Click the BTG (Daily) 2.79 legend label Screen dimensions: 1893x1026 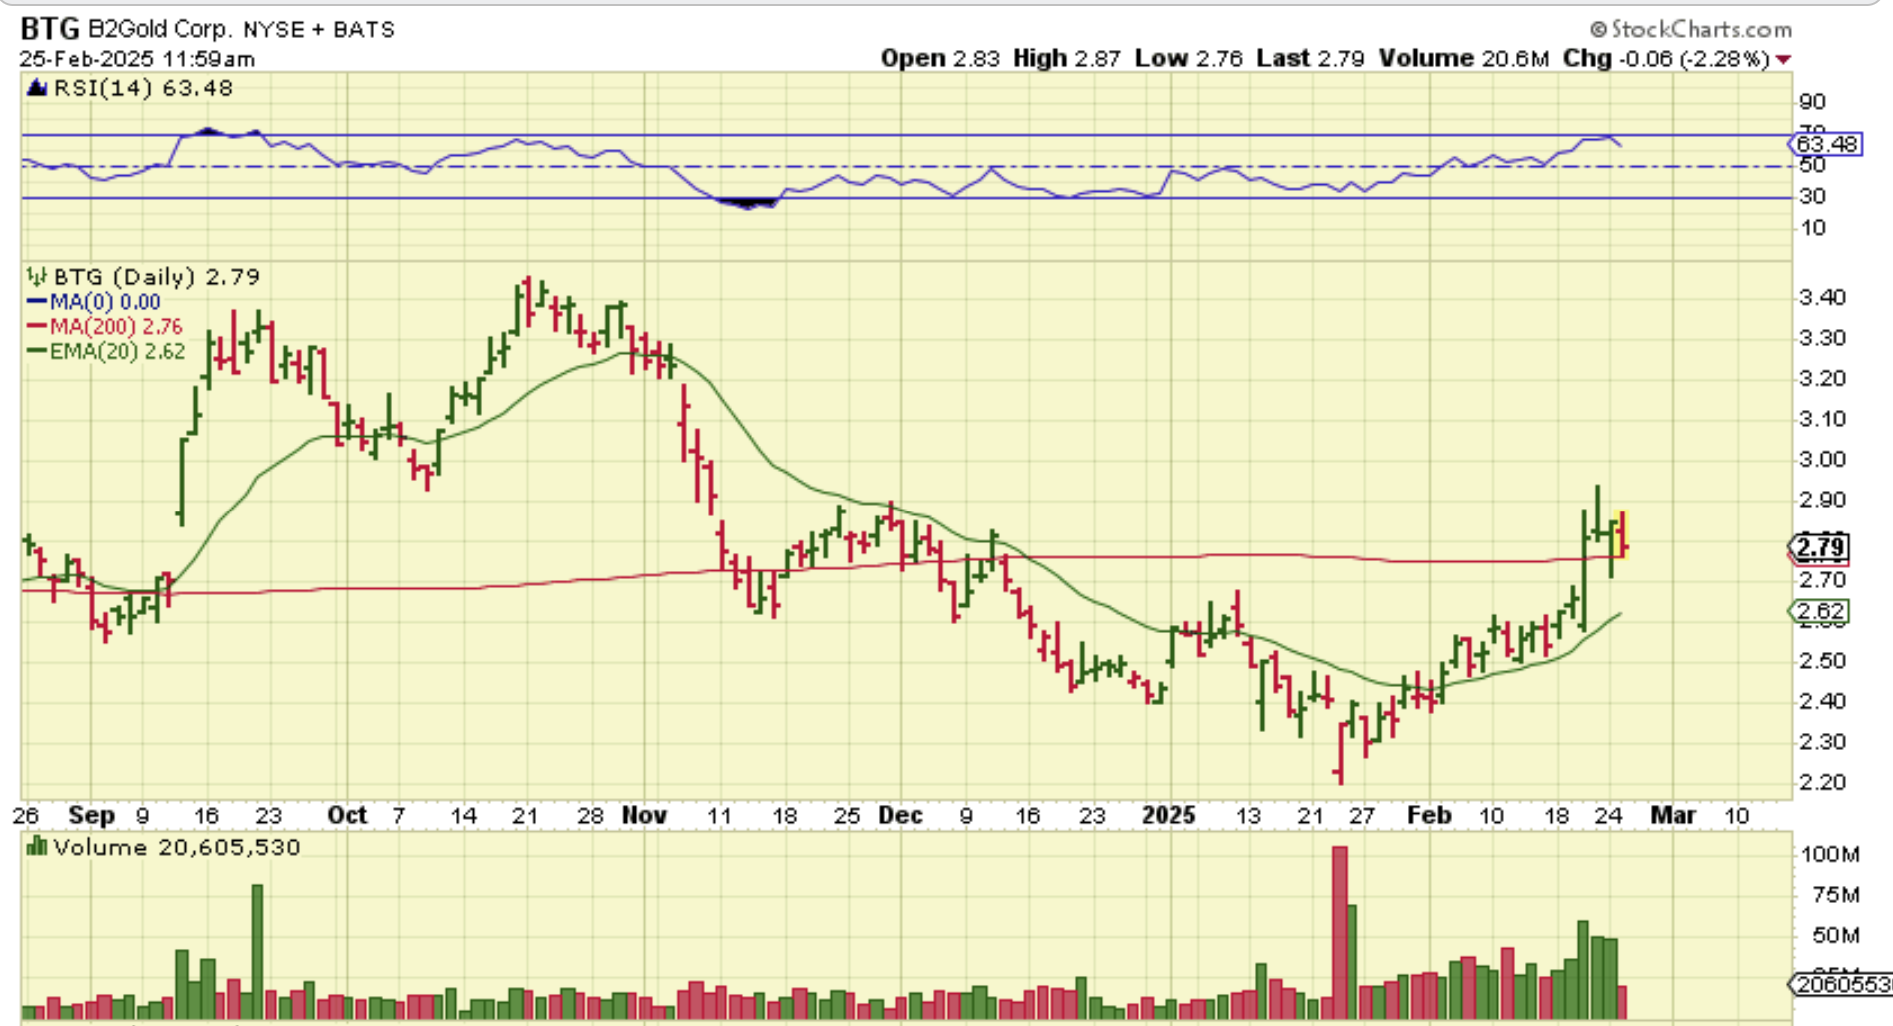tap(156, 276)
